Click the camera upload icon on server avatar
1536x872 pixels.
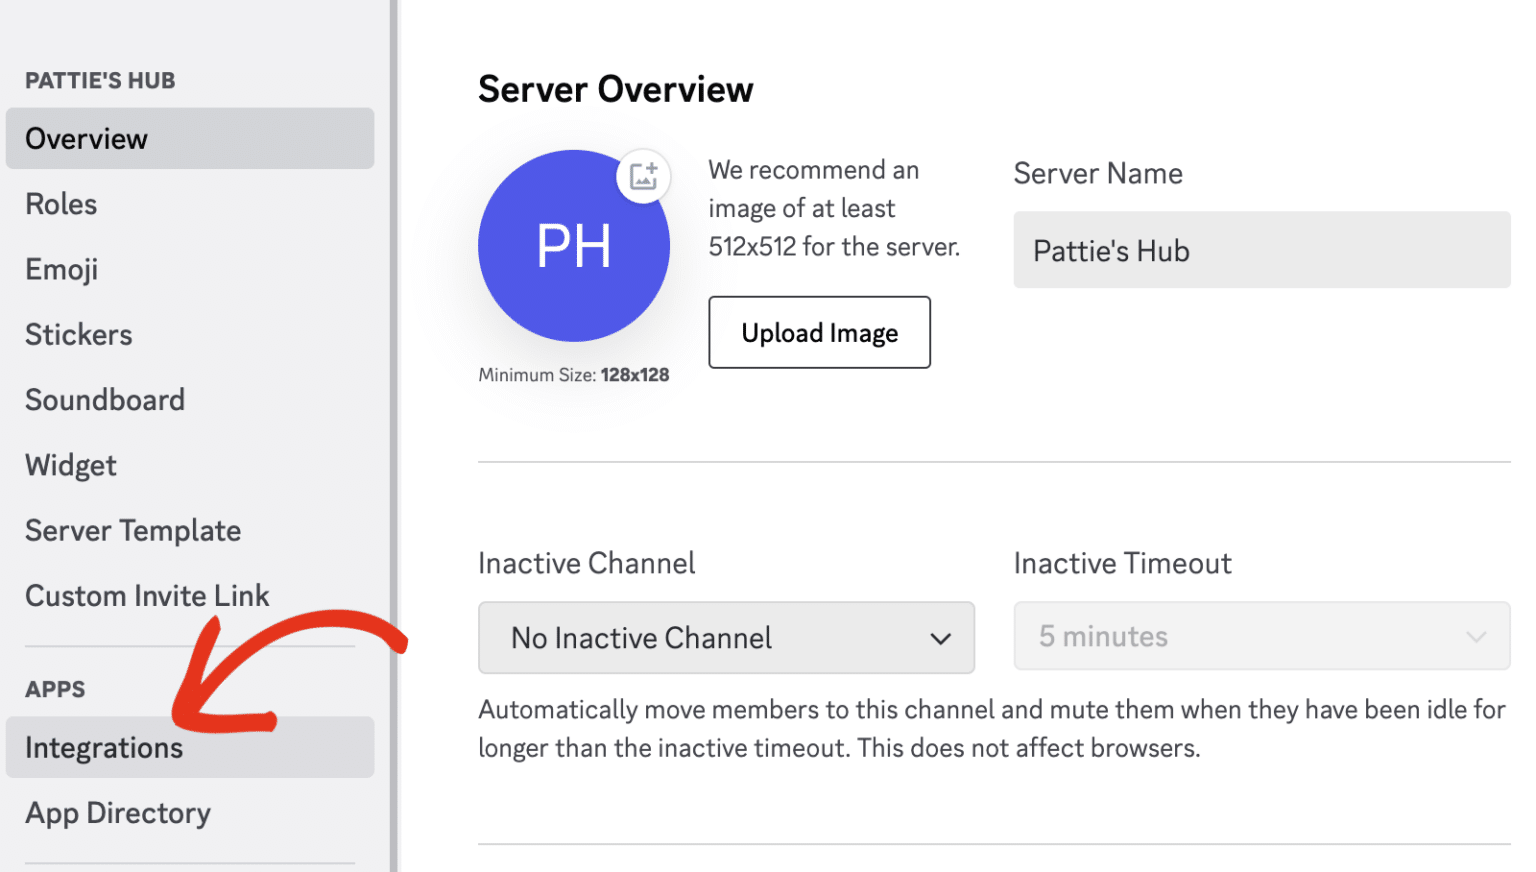(643, 176)
